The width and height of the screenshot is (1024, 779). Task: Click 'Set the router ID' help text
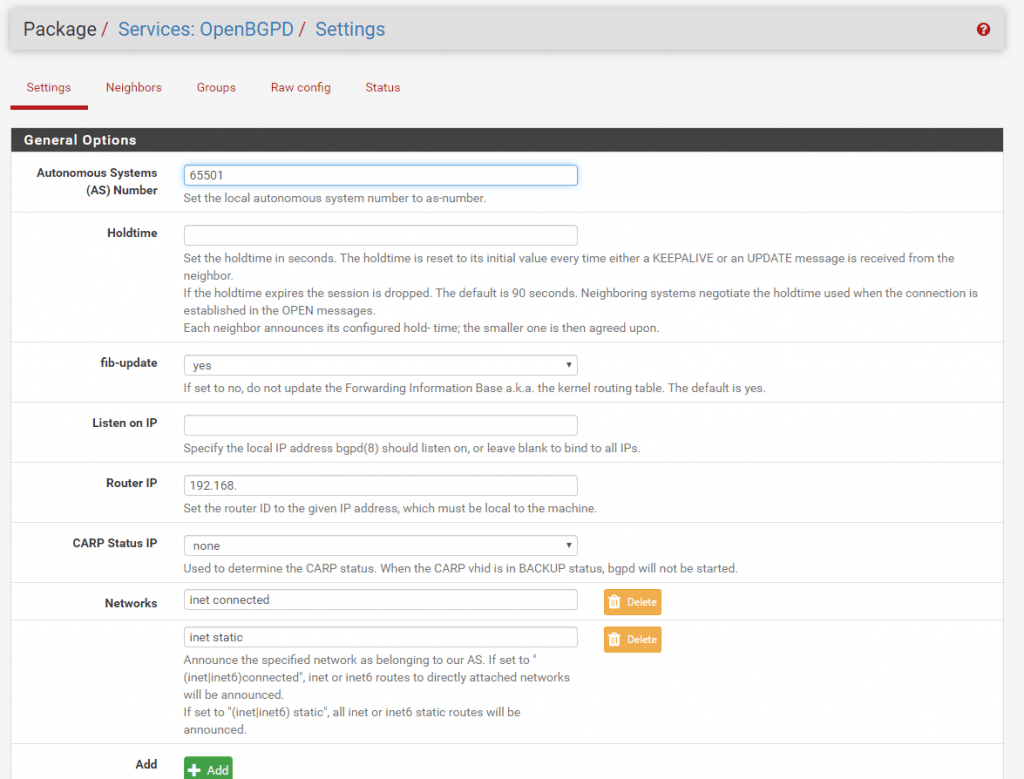pos(390,508)
